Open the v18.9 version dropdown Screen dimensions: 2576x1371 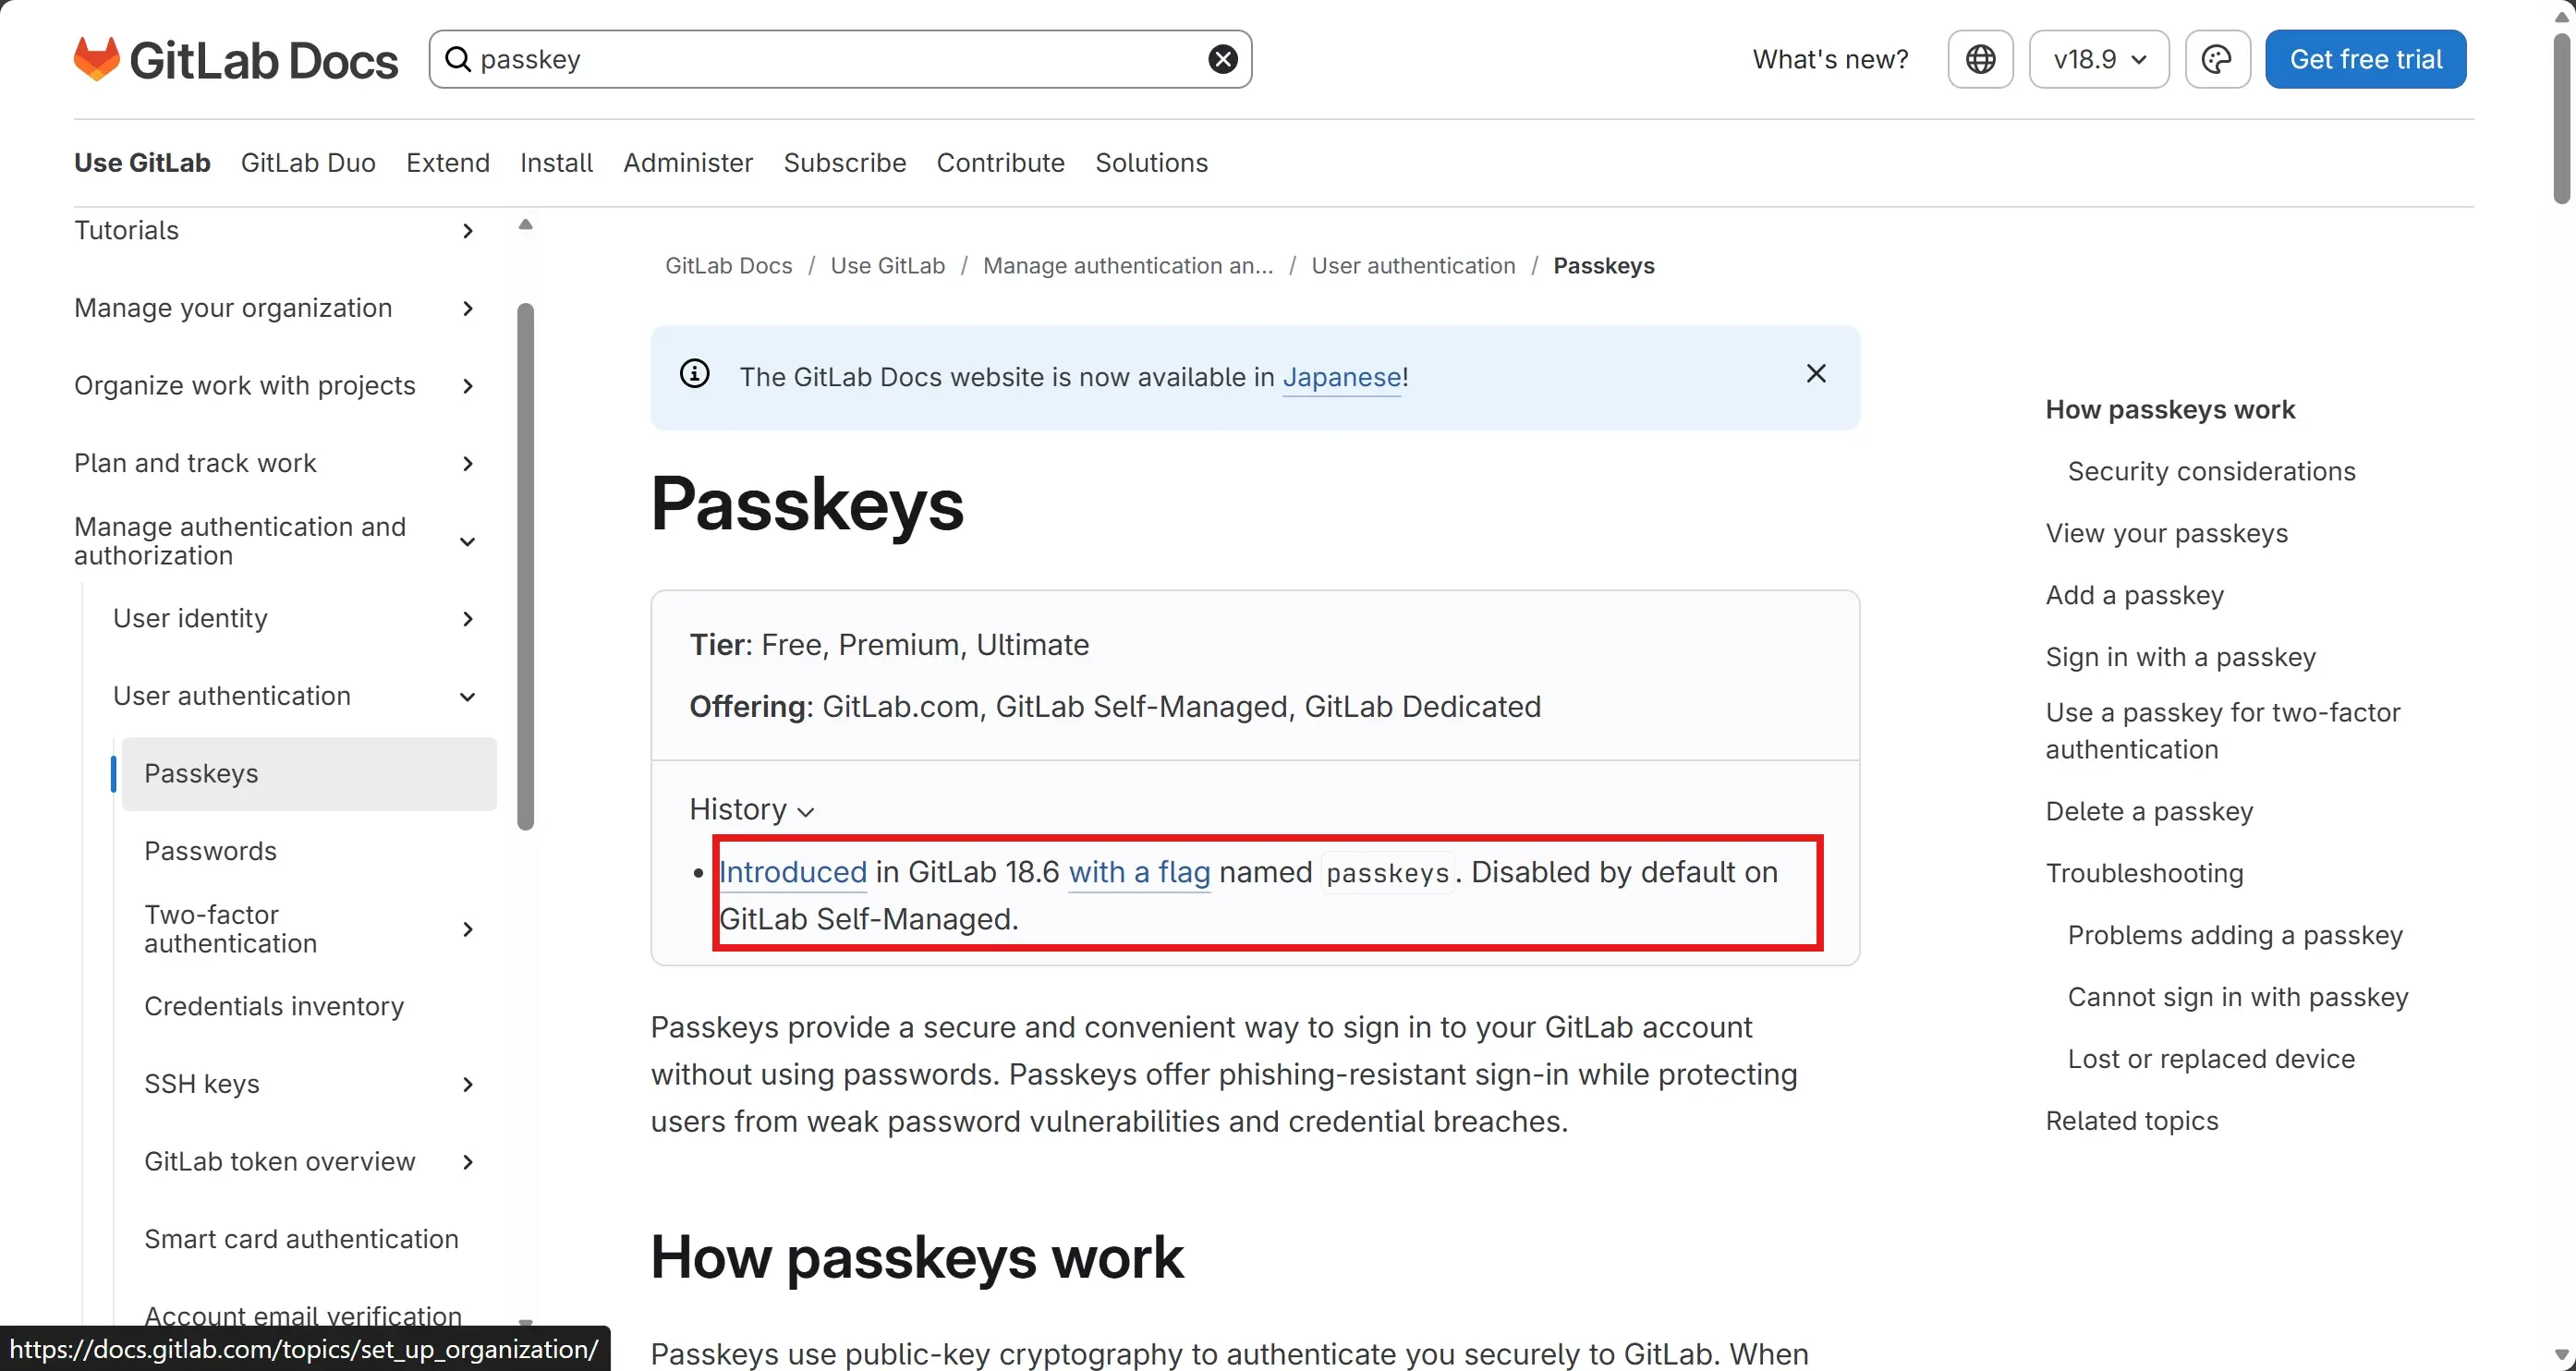pos(2097,58)
